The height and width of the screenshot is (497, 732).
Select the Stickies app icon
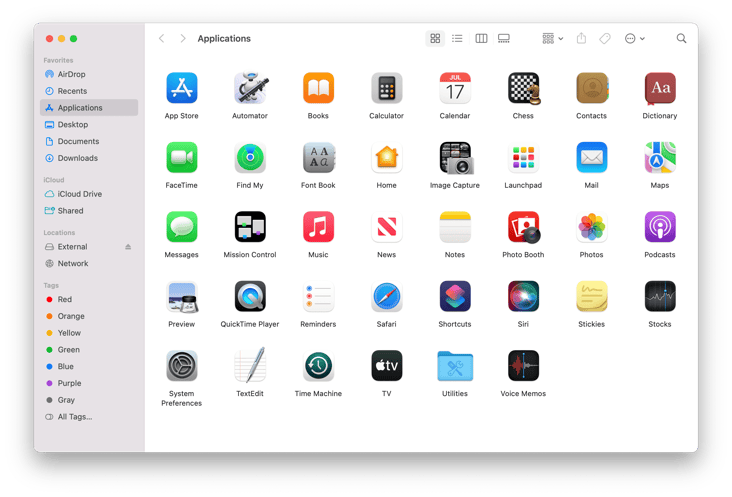point(591,296)
